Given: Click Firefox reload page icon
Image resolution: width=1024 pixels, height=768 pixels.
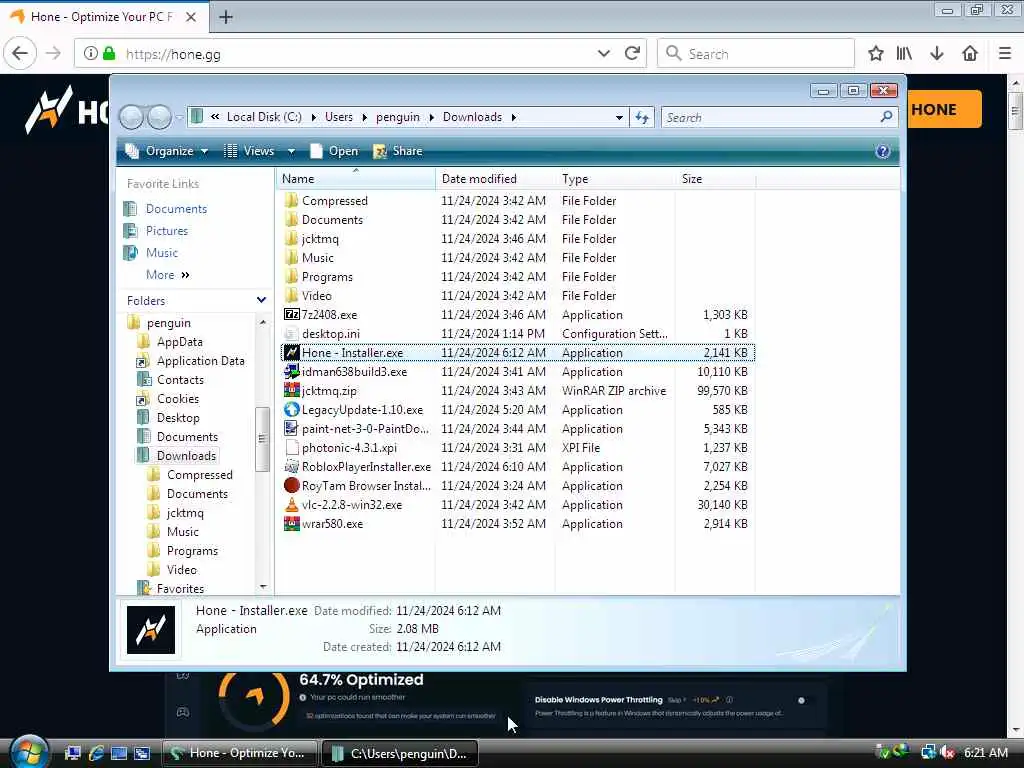Looking at the screenshot, I should tap(632, 54).
